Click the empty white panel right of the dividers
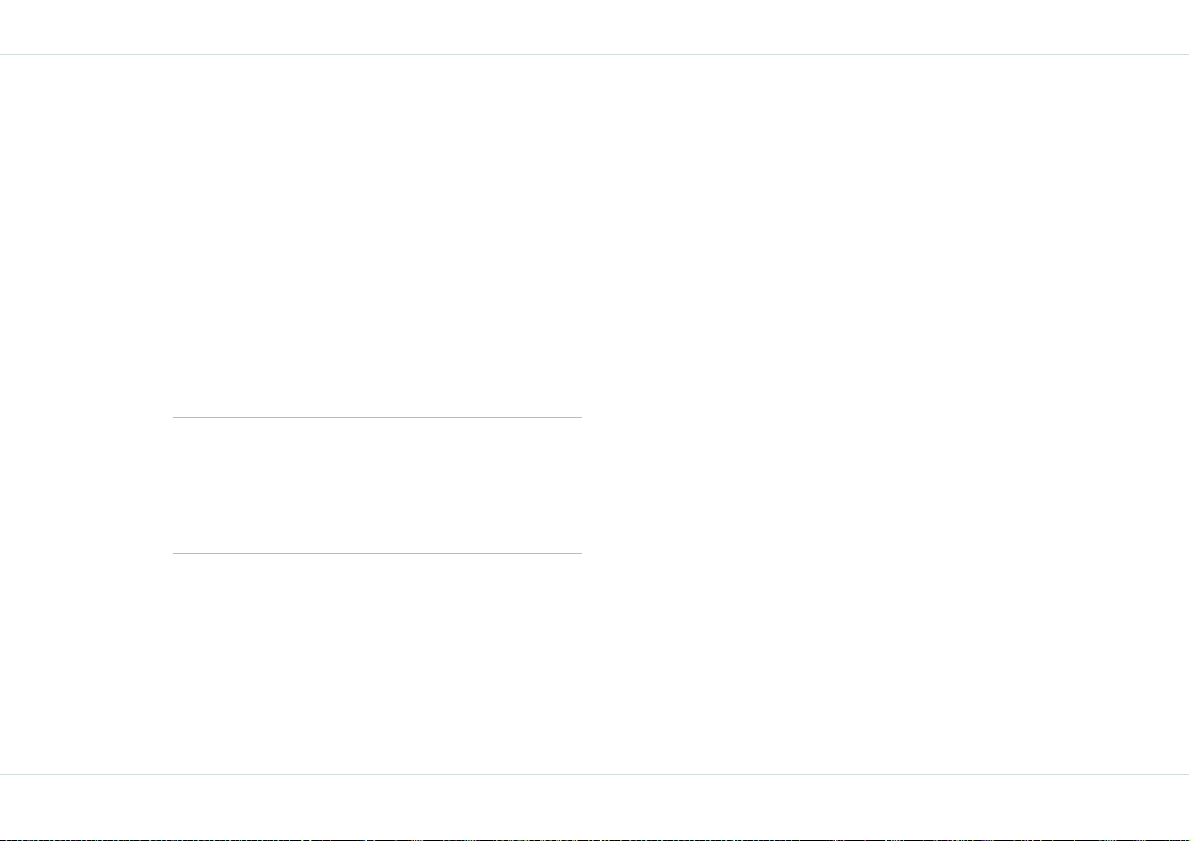Image resolution: width=1191 pixels, height=841 pixels. [x=886, y=414]
